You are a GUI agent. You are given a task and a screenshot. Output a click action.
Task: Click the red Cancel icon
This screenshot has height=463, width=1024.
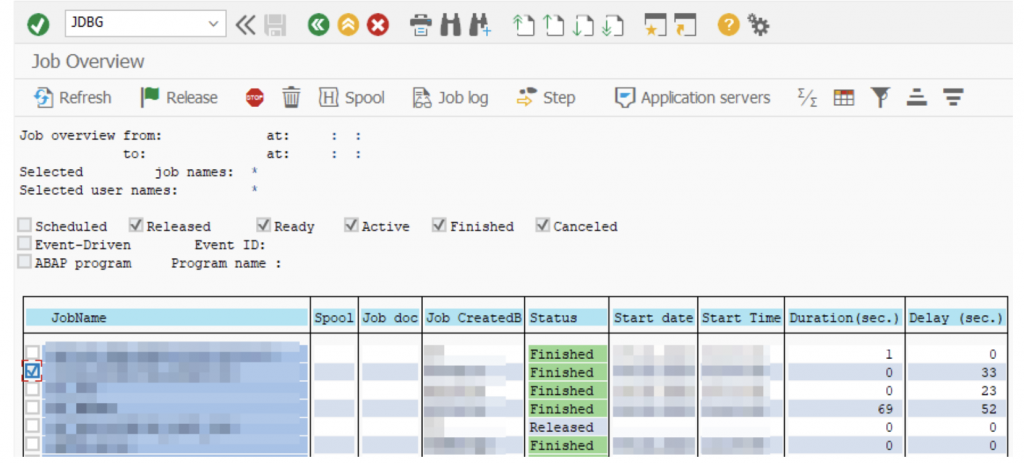(377, 24)
